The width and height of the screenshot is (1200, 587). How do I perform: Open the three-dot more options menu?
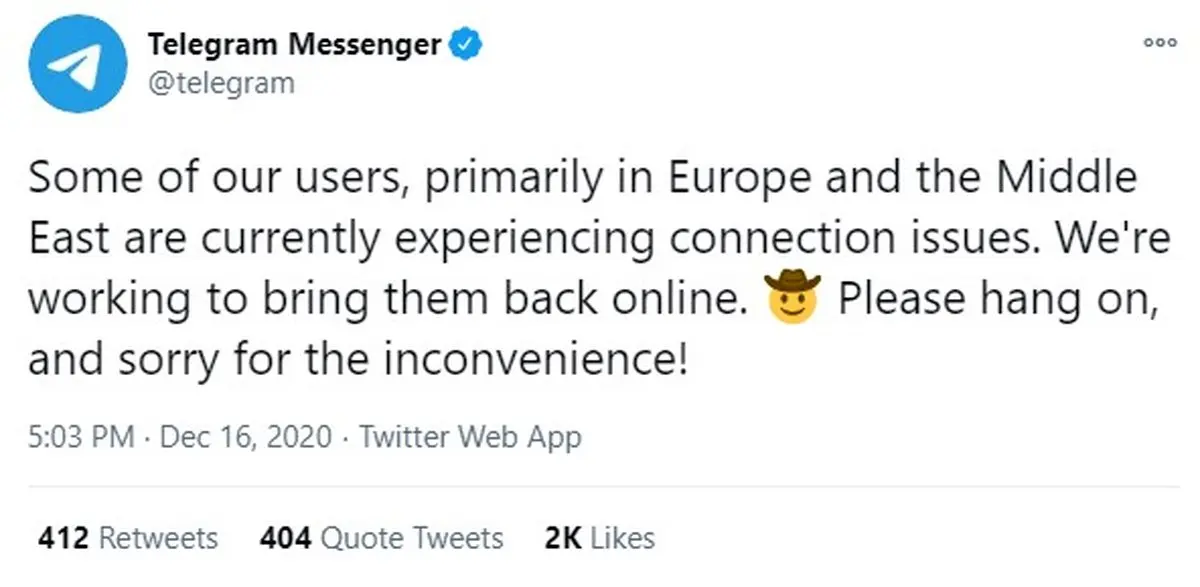click(x=1159, y=42)
